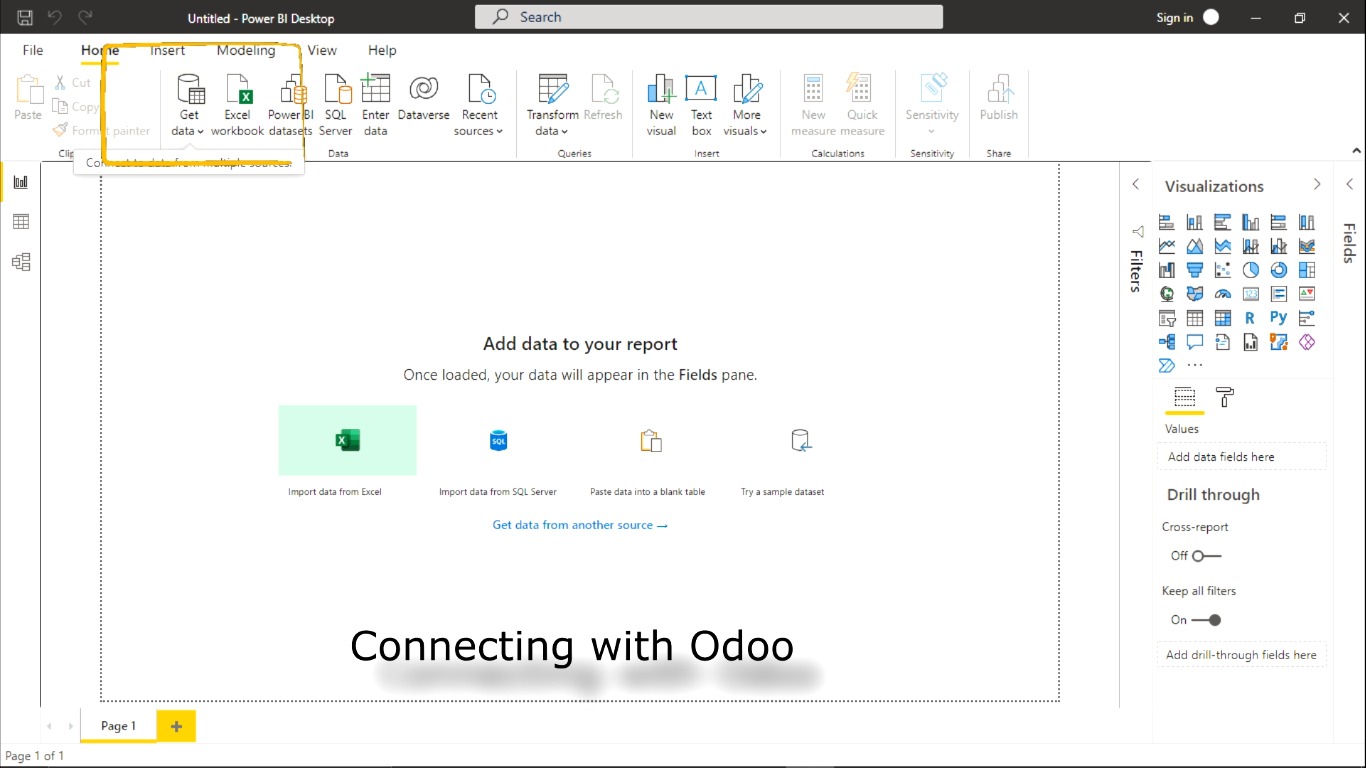Expand the Filters pane
Image resolution: width=1366 pixels, height=768 pixels.
1136,185
